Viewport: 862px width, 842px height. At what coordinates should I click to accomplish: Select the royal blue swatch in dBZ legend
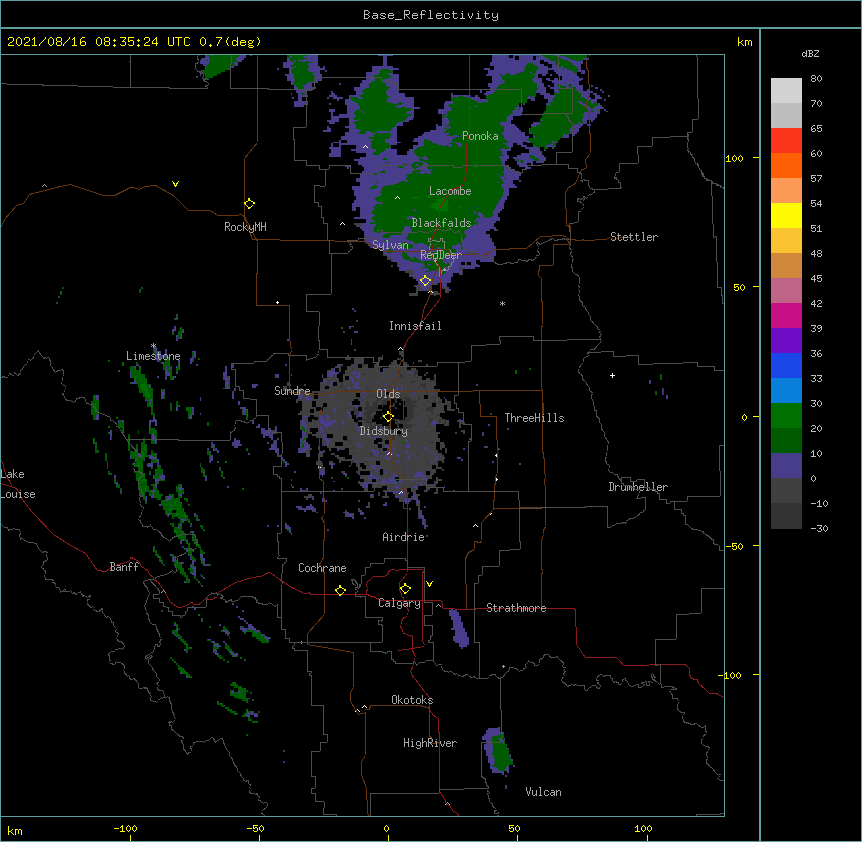pos(786,365)
